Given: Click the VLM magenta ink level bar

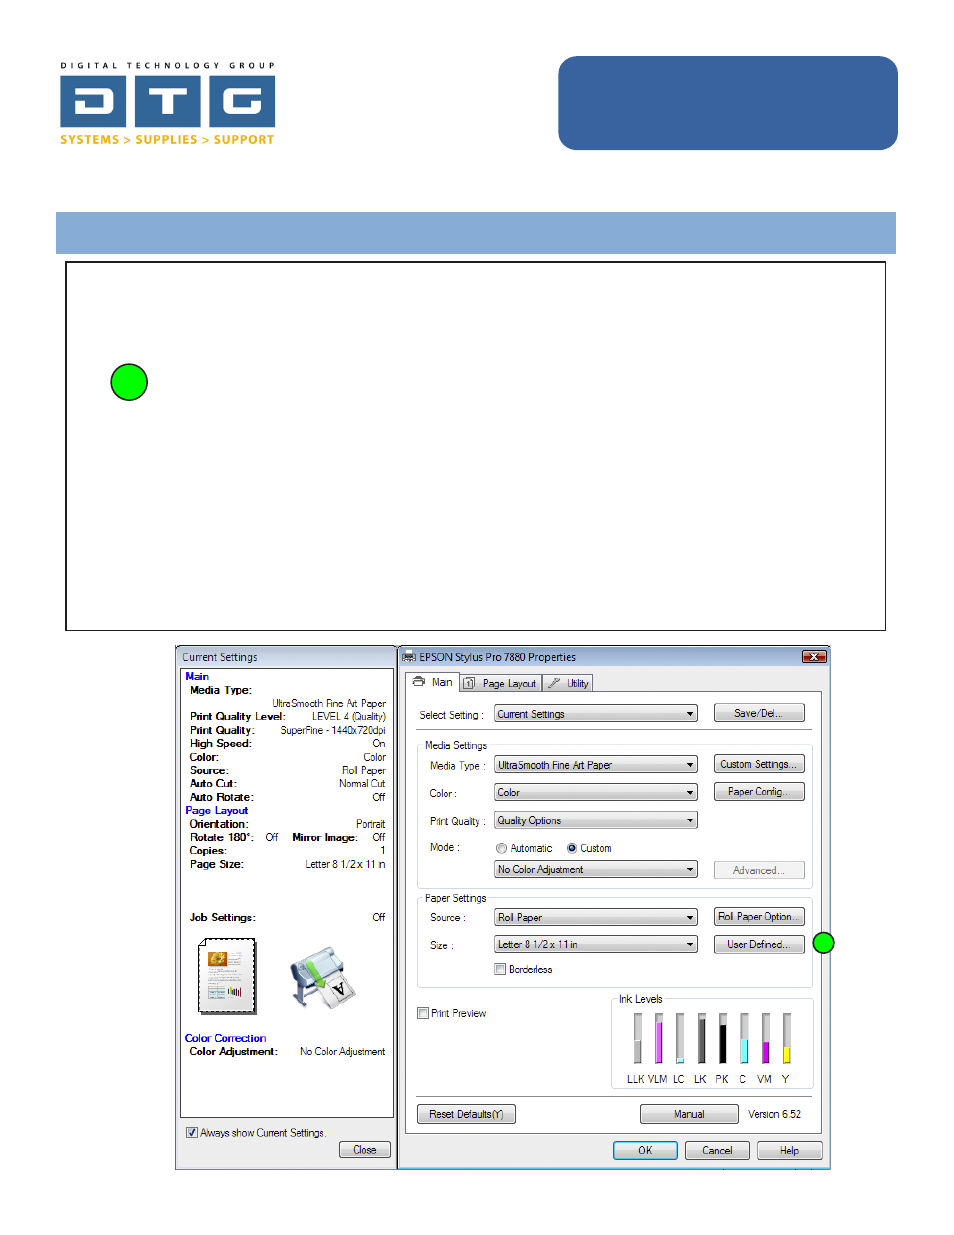Looking at the screenshot, I should [x=659, y=1038].
